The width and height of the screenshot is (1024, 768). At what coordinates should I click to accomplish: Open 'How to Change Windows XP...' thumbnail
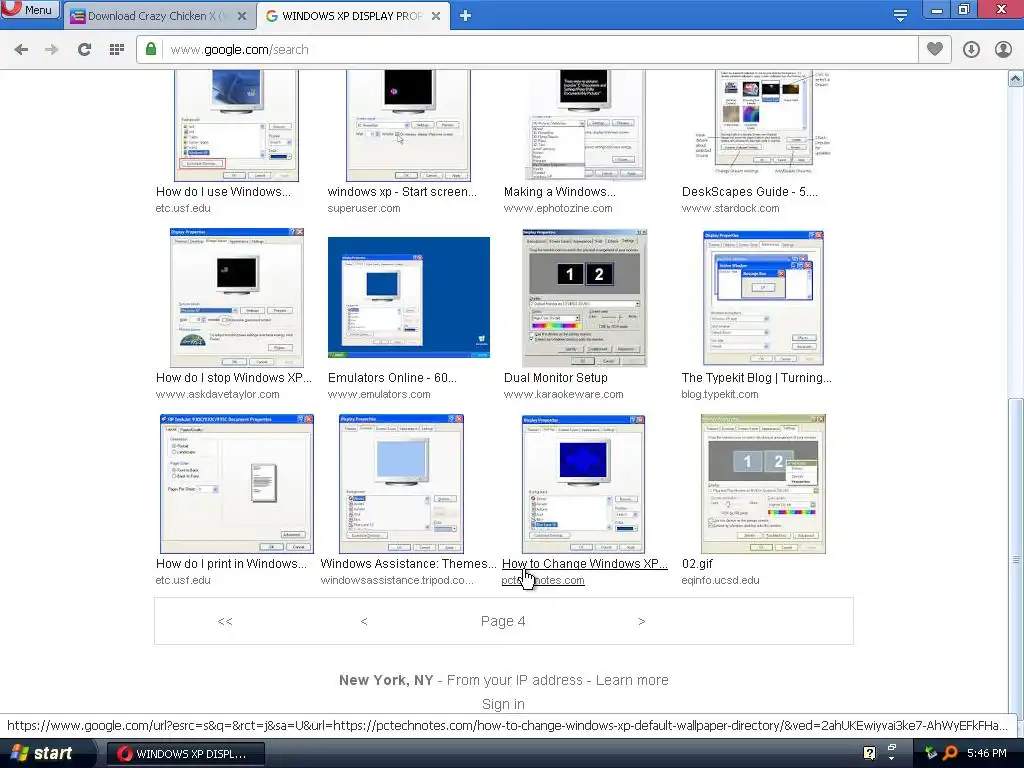click(584, 484)
